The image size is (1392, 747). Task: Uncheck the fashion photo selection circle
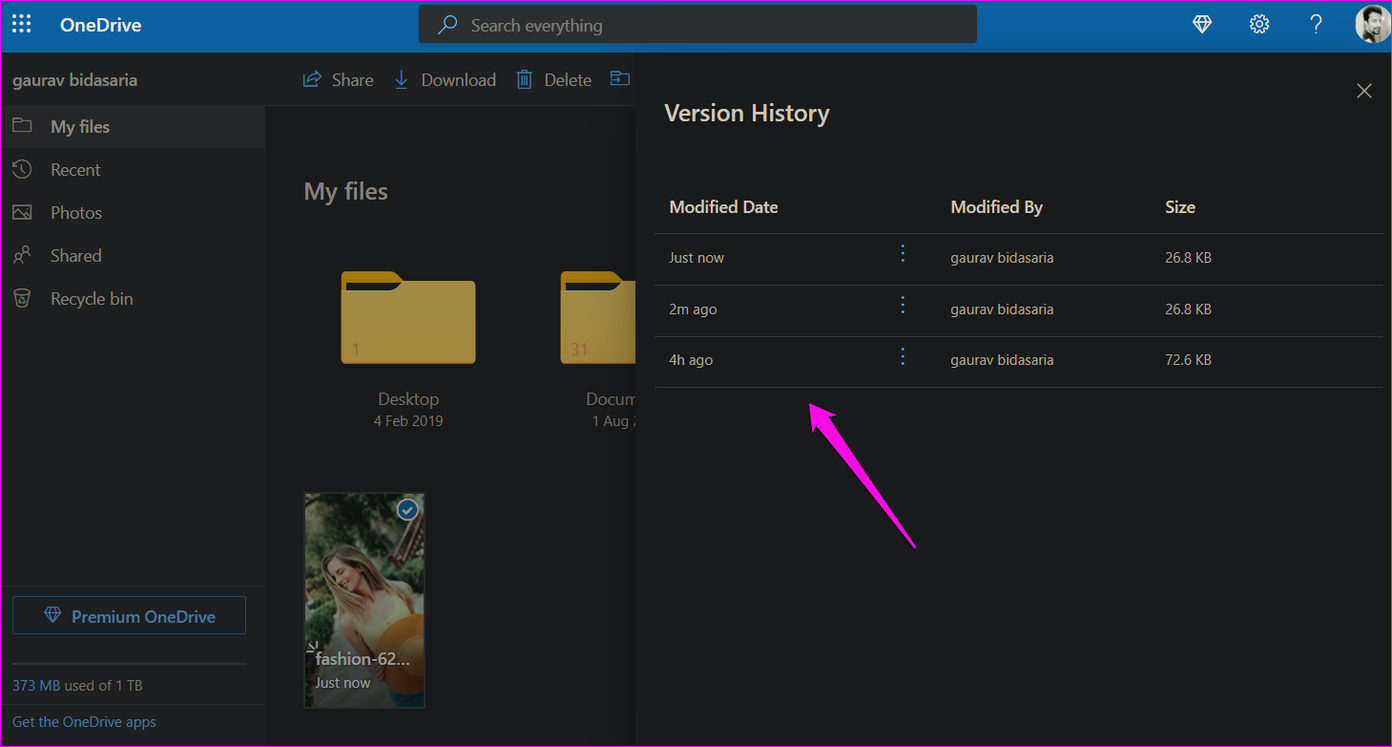click(407, 510)
